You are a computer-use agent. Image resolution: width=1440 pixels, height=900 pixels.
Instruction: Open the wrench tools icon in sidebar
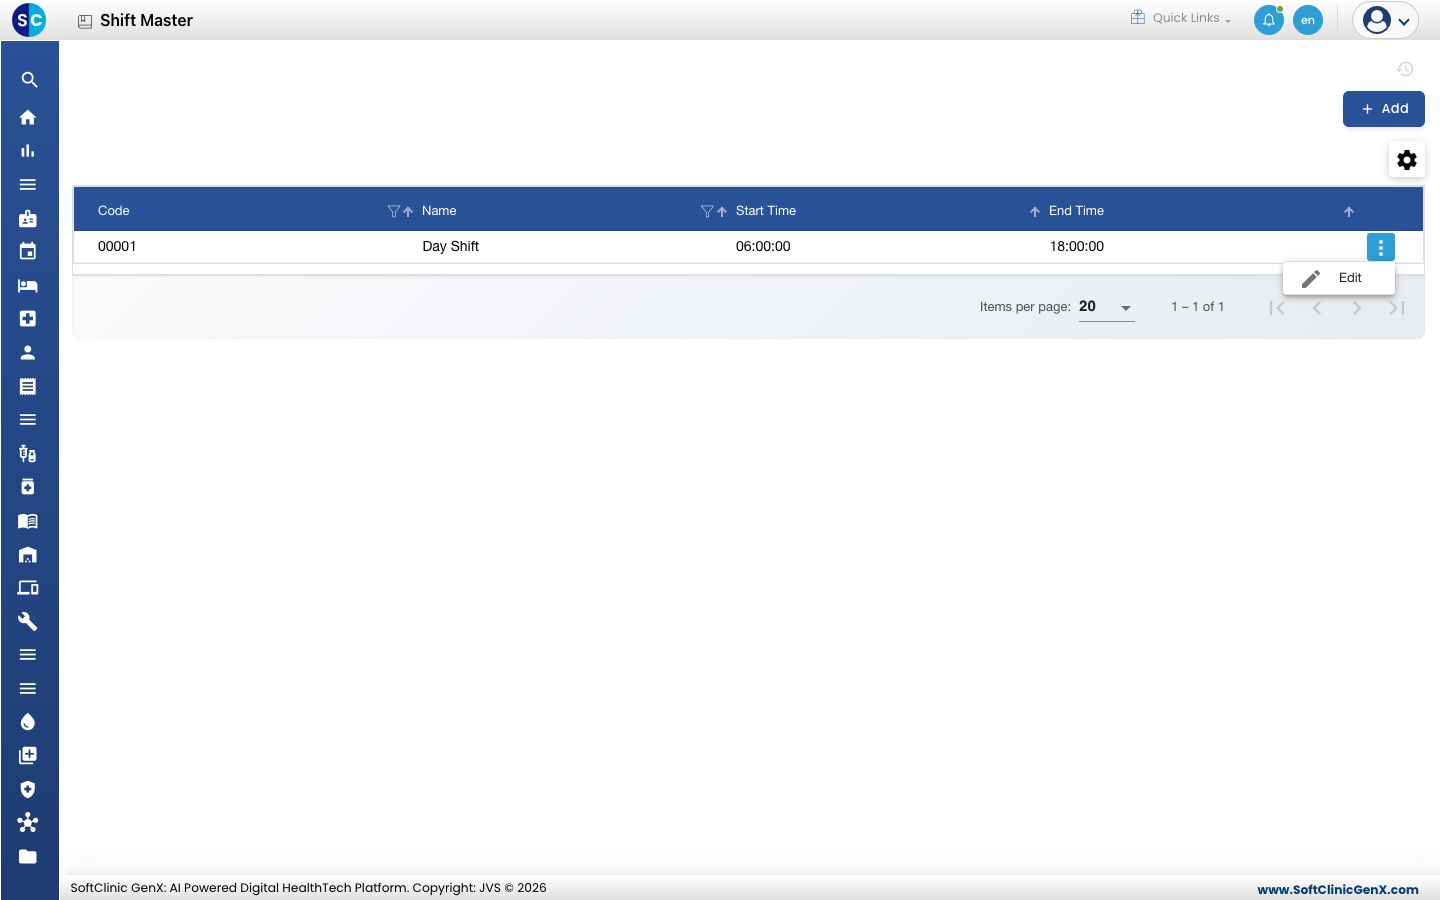click(28, 622)
